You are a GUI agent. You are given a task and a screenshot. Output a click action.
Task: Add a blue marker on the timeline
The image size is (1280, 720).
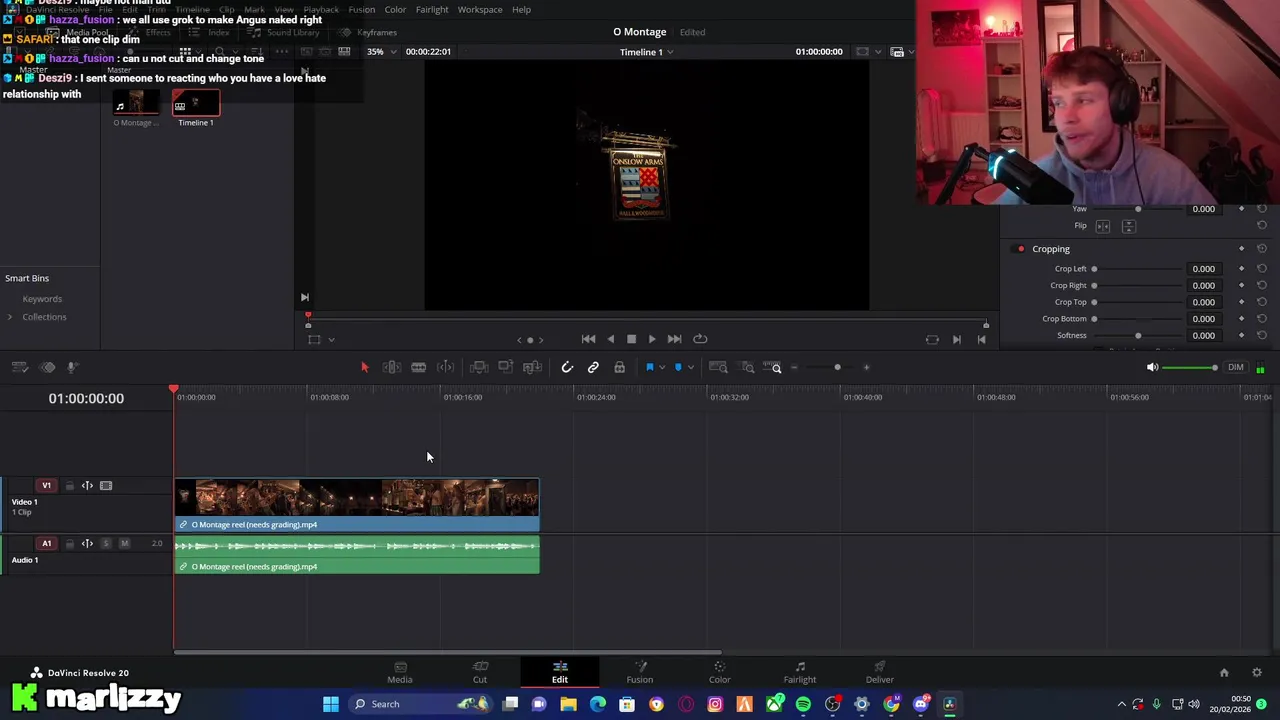point(678,367)
